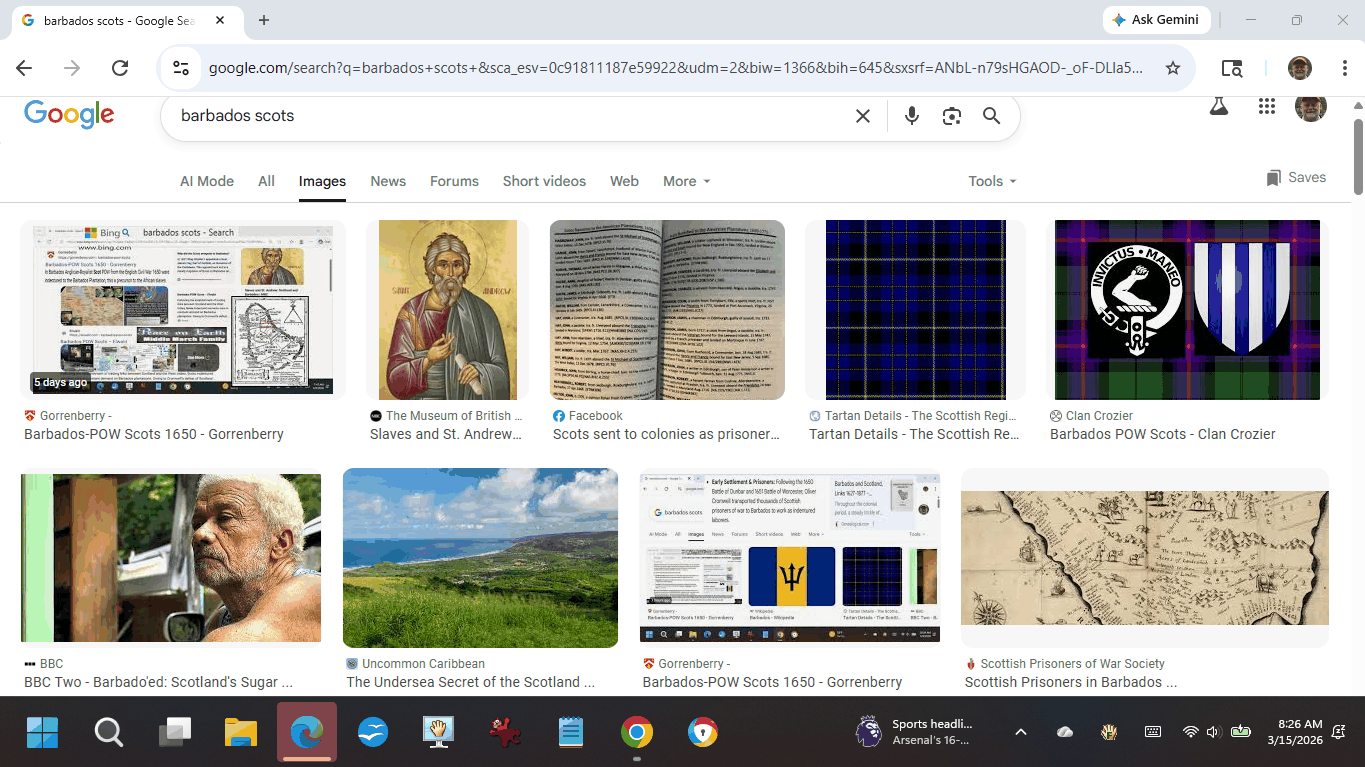Viewport: 1365px width, 767px height.
Task: Switch to the News tab
Action: click(388, 181)
